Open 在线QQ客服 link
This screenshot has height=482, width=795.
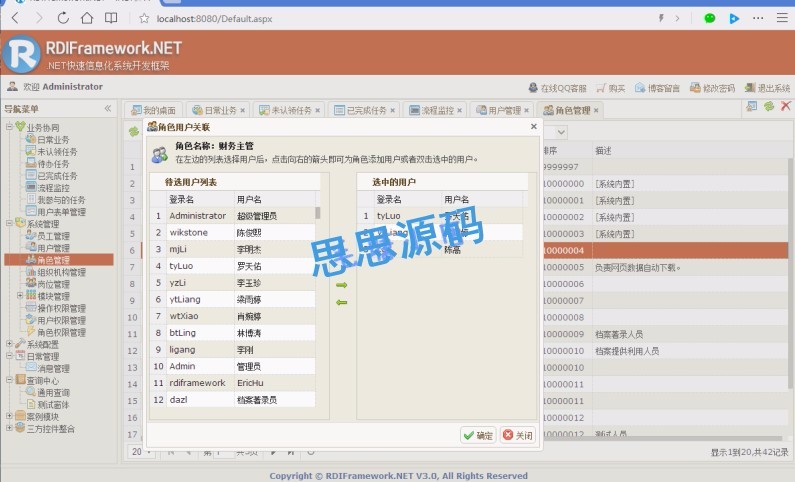557,88
